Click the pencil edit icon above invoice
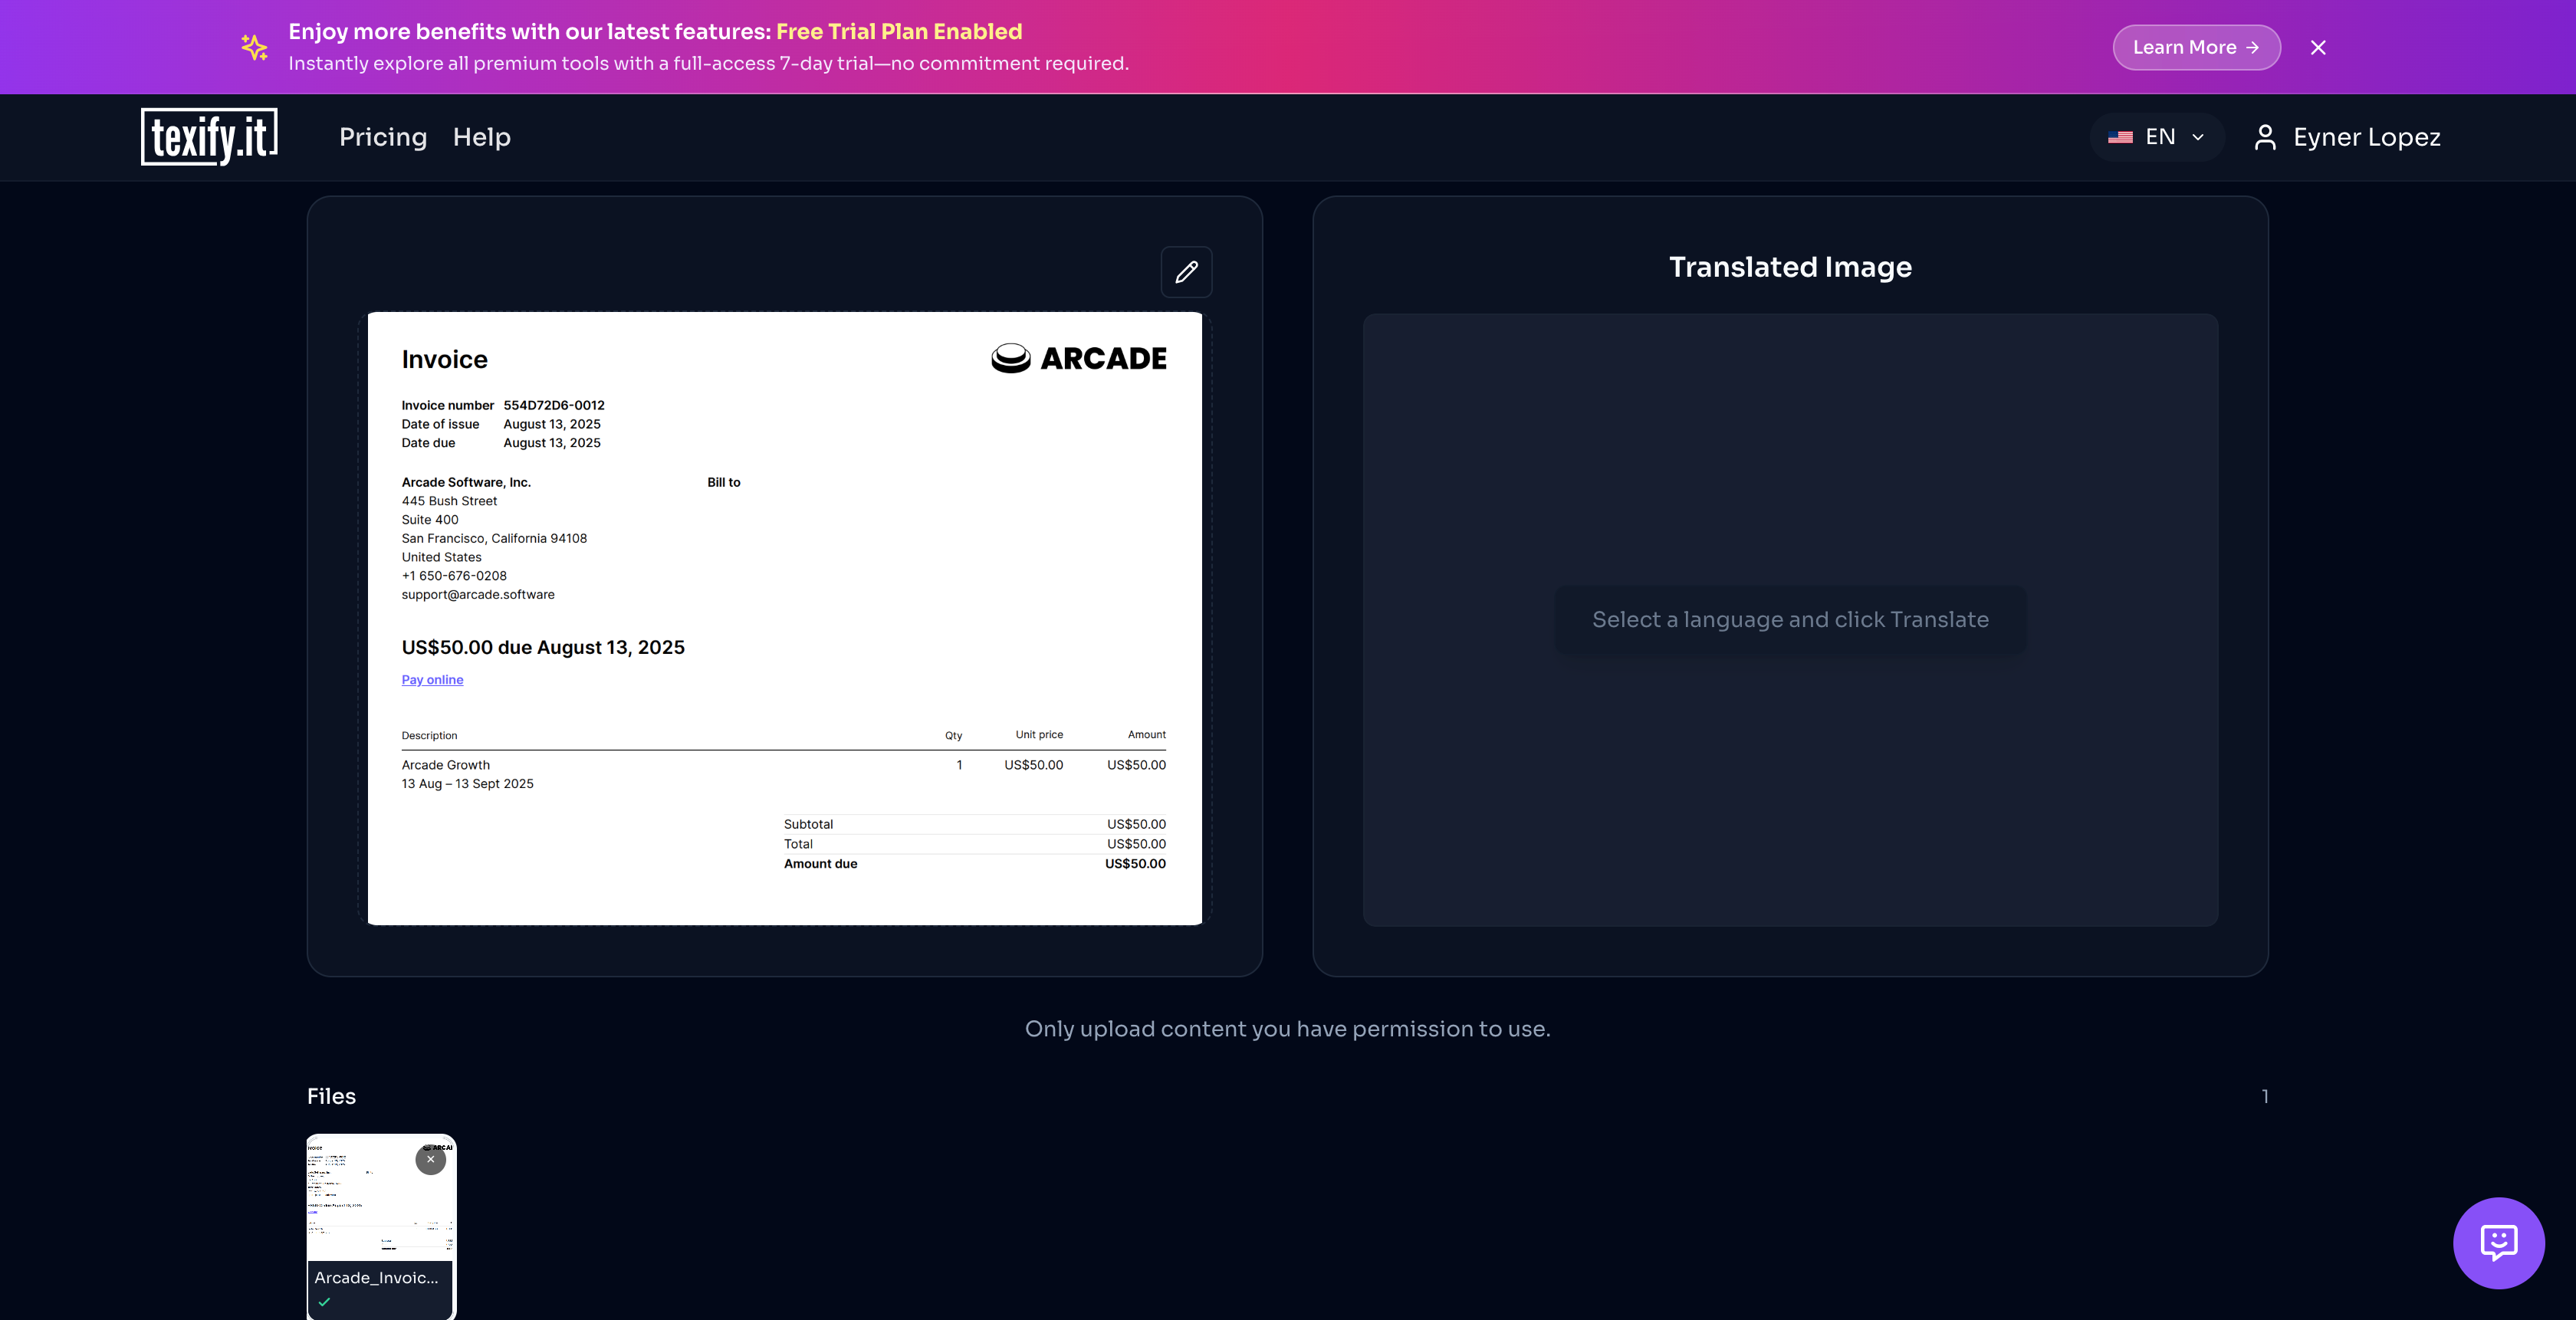The image size is (2576, 1320). click(1186, 272)
